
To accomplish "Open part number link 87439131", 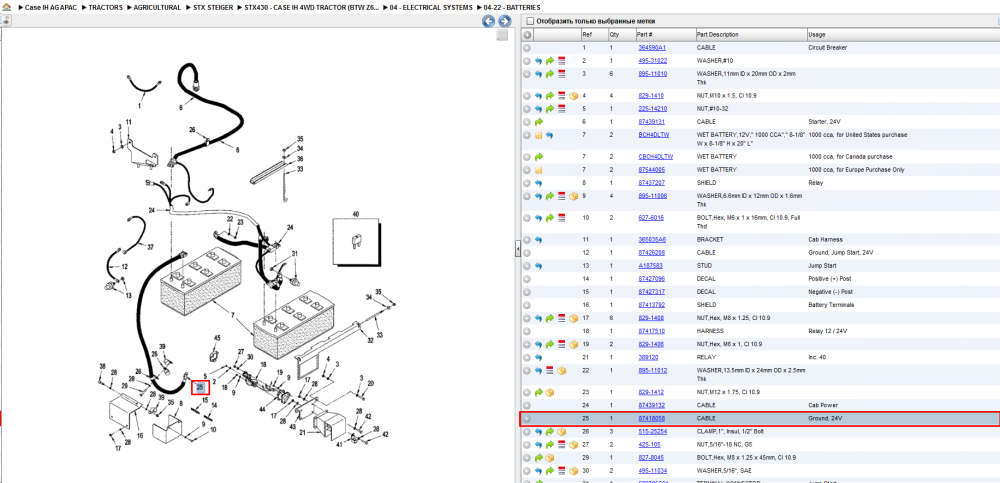I will tap(652, 122).
